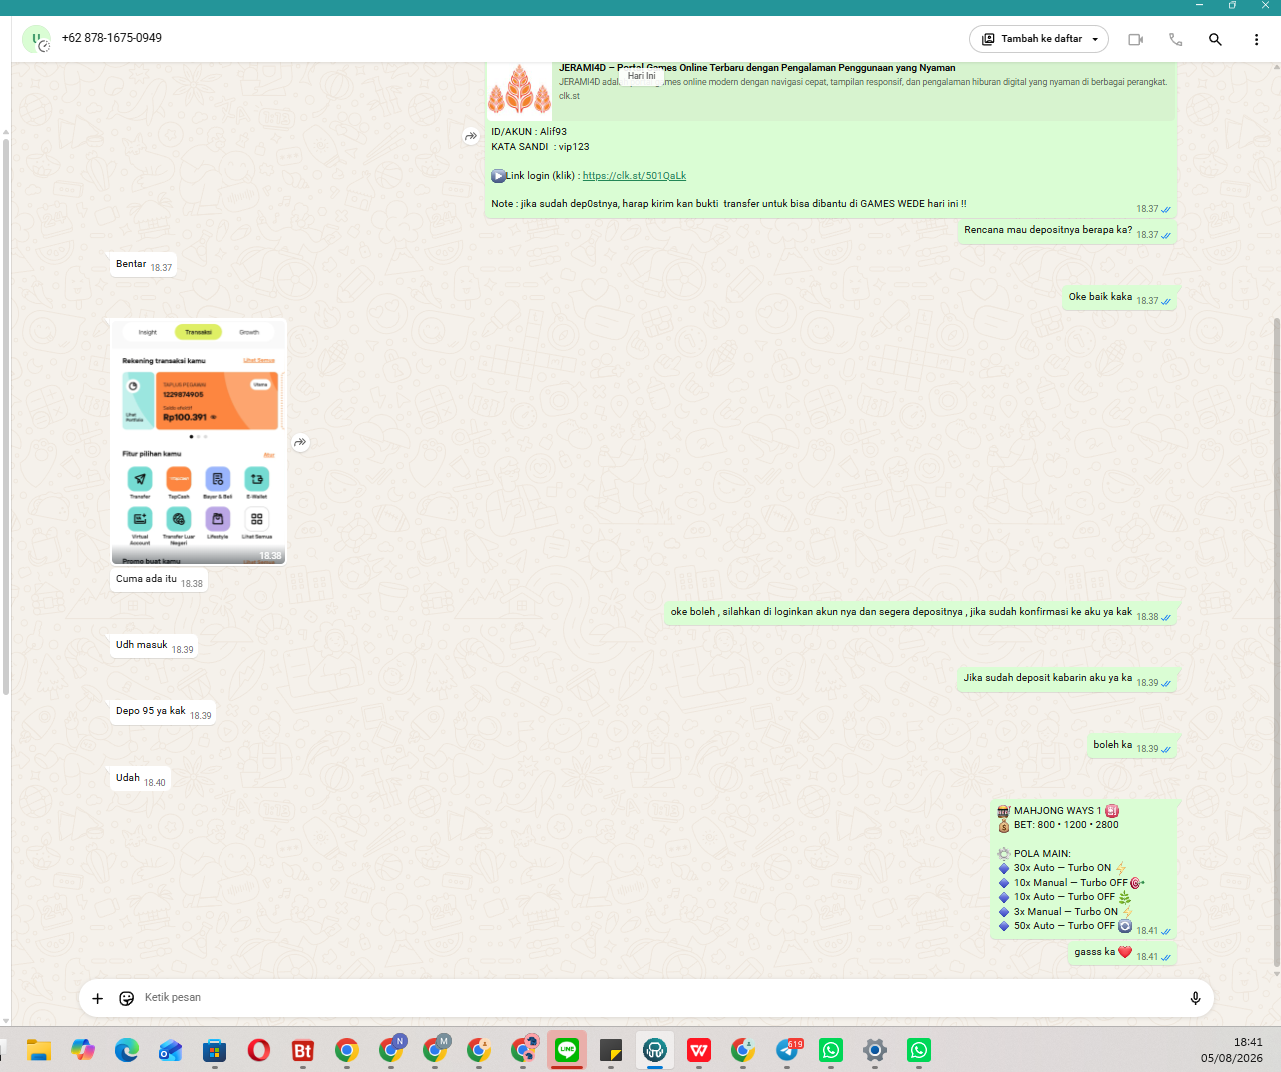Select the "Bentar" message
The height and width of the screenshot is (1072, 1281).
tap(143, 265)
